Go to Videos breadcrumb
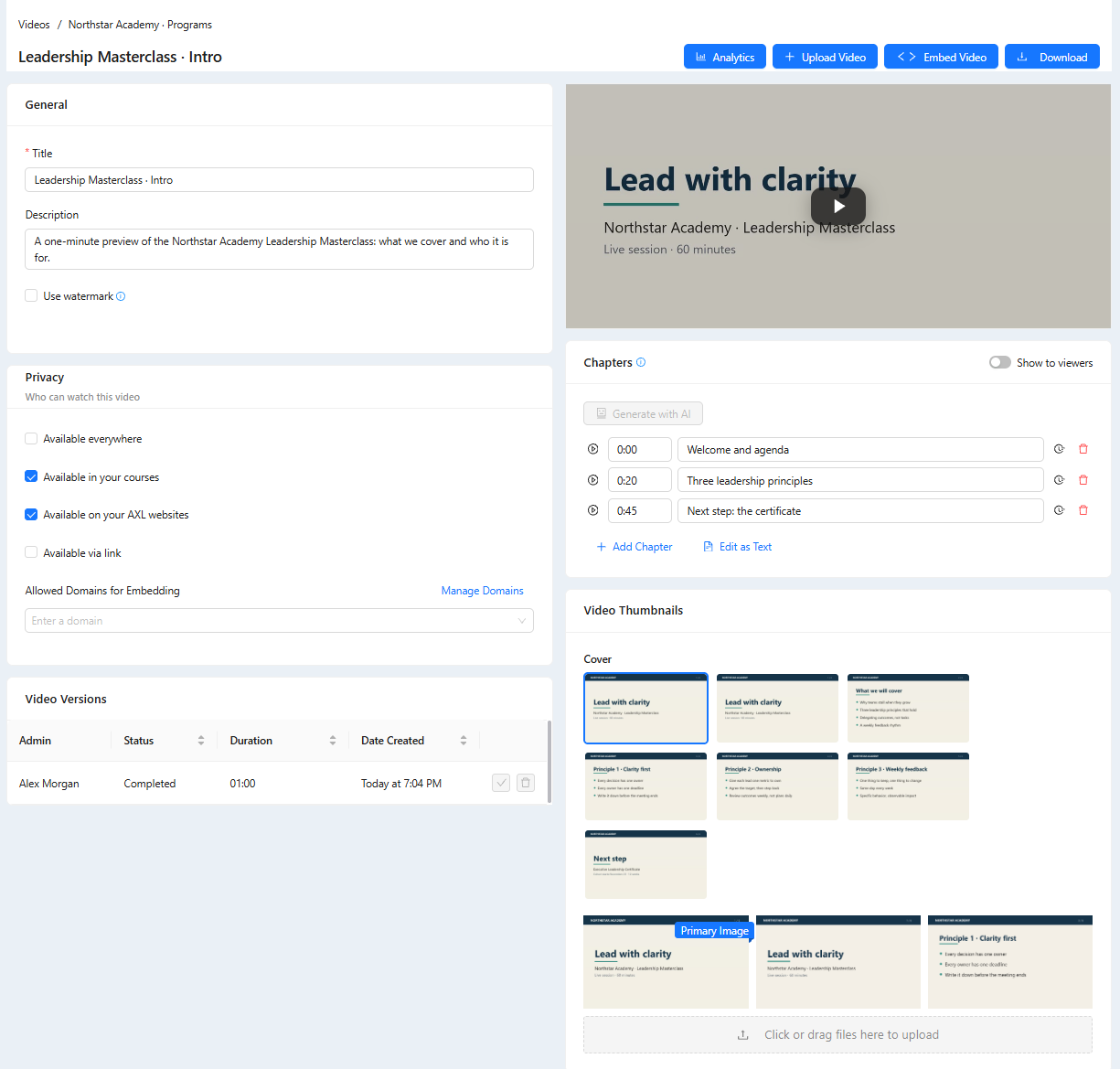This screenshot has width=1120, height=1069. 34,24
